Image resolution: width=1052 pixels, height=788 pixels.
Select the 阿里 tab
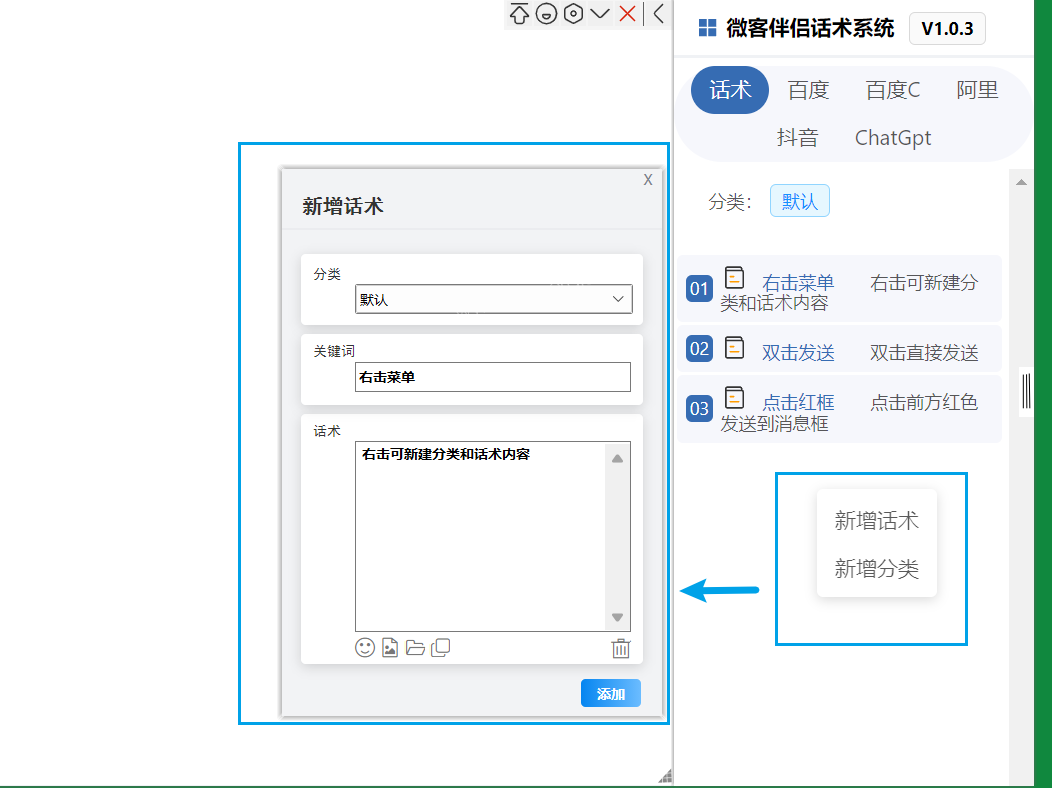point(977,90)
